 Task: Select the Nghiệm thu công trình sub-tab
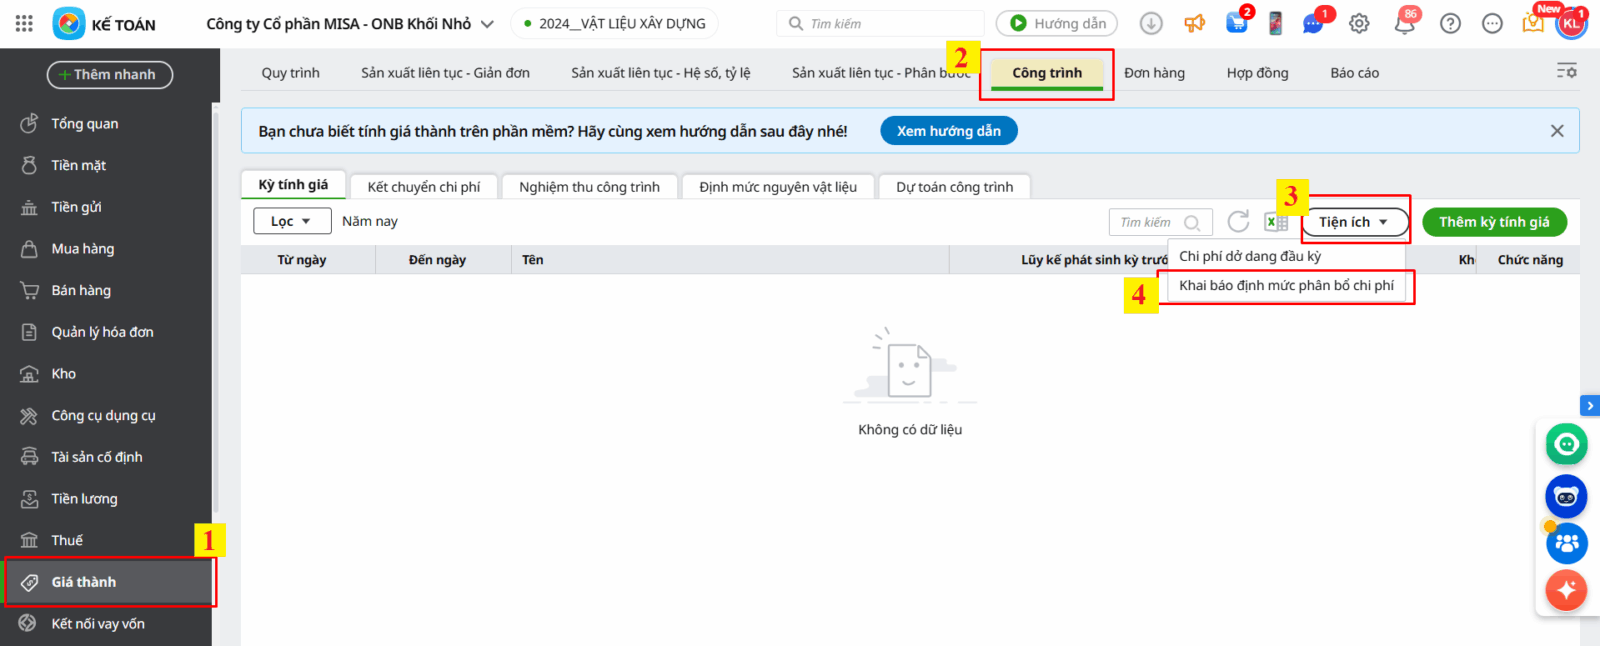point(590,187)
